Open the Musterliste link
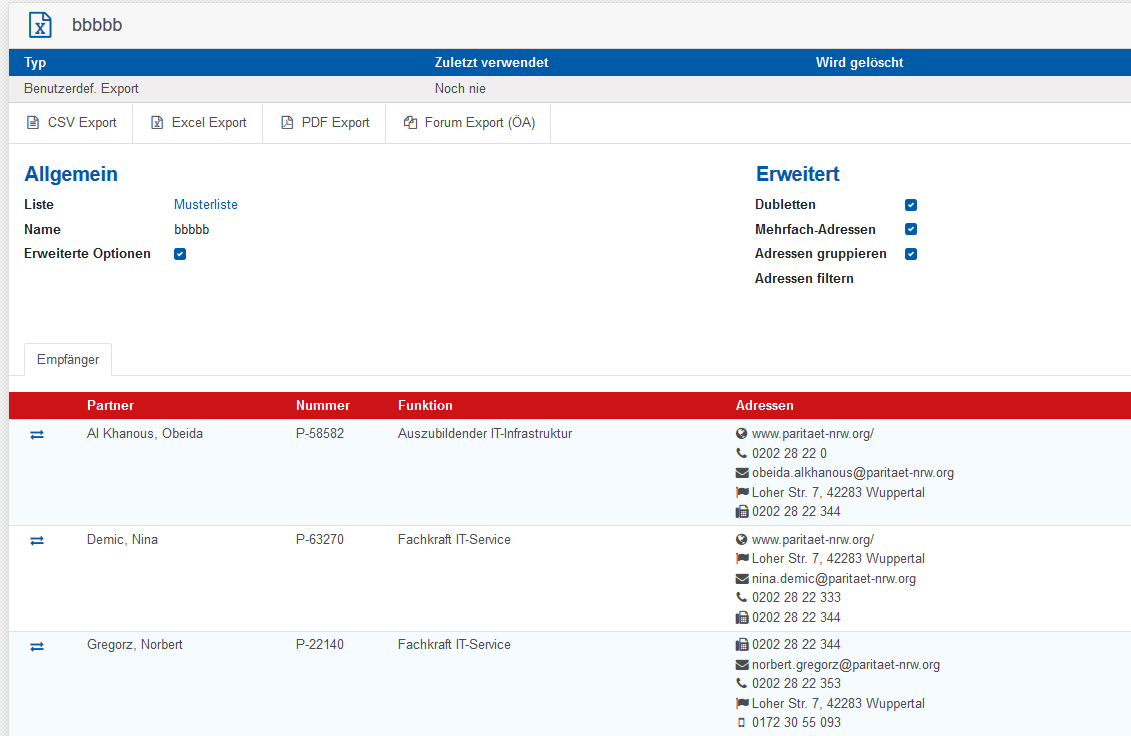This screenshot has height=736, width=1131. pos(206,205)
